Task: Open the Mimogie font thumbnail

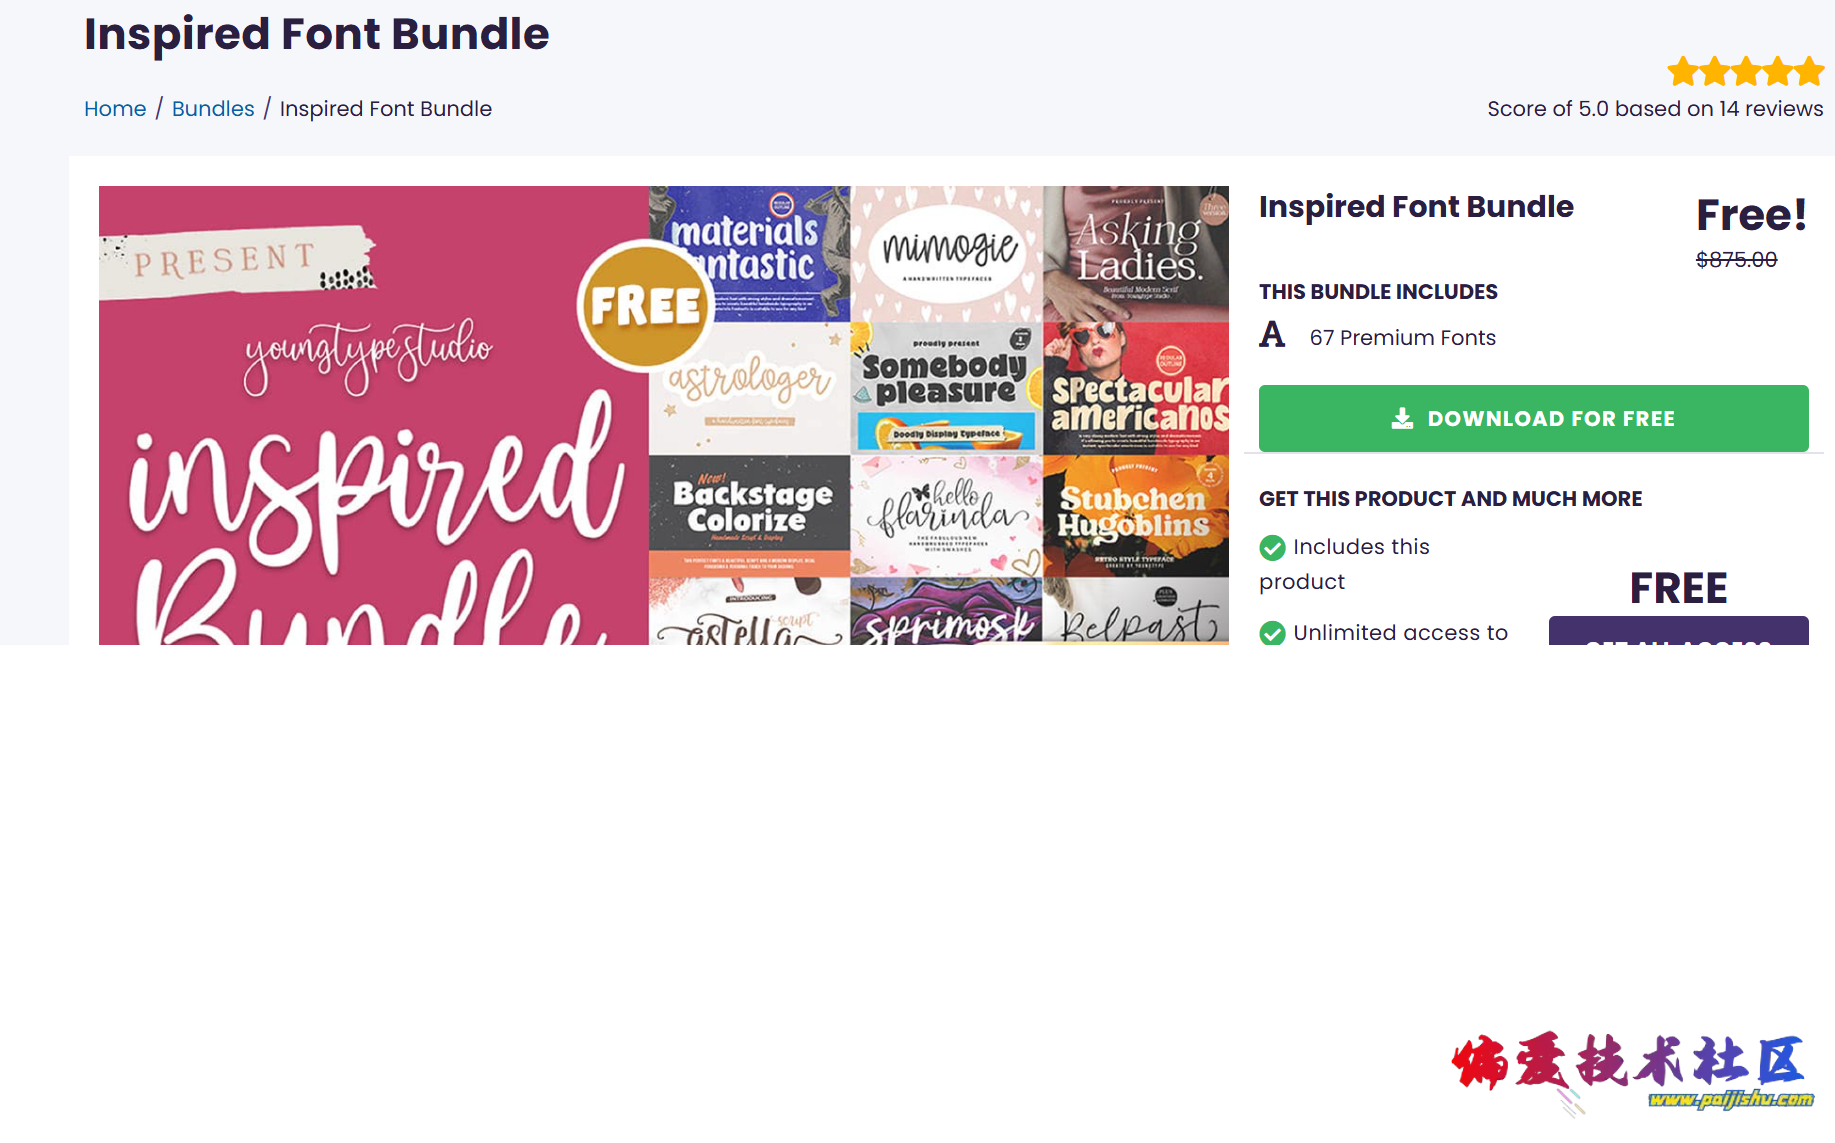Action: click(947, 254)
